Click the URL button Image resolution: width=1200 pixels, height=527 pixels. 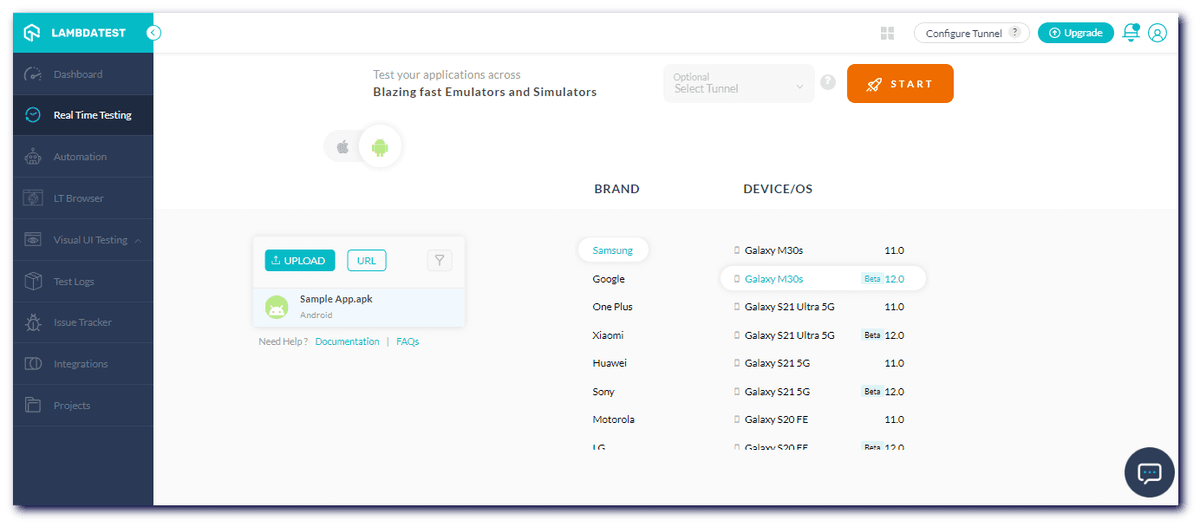[x=367, y=261]
